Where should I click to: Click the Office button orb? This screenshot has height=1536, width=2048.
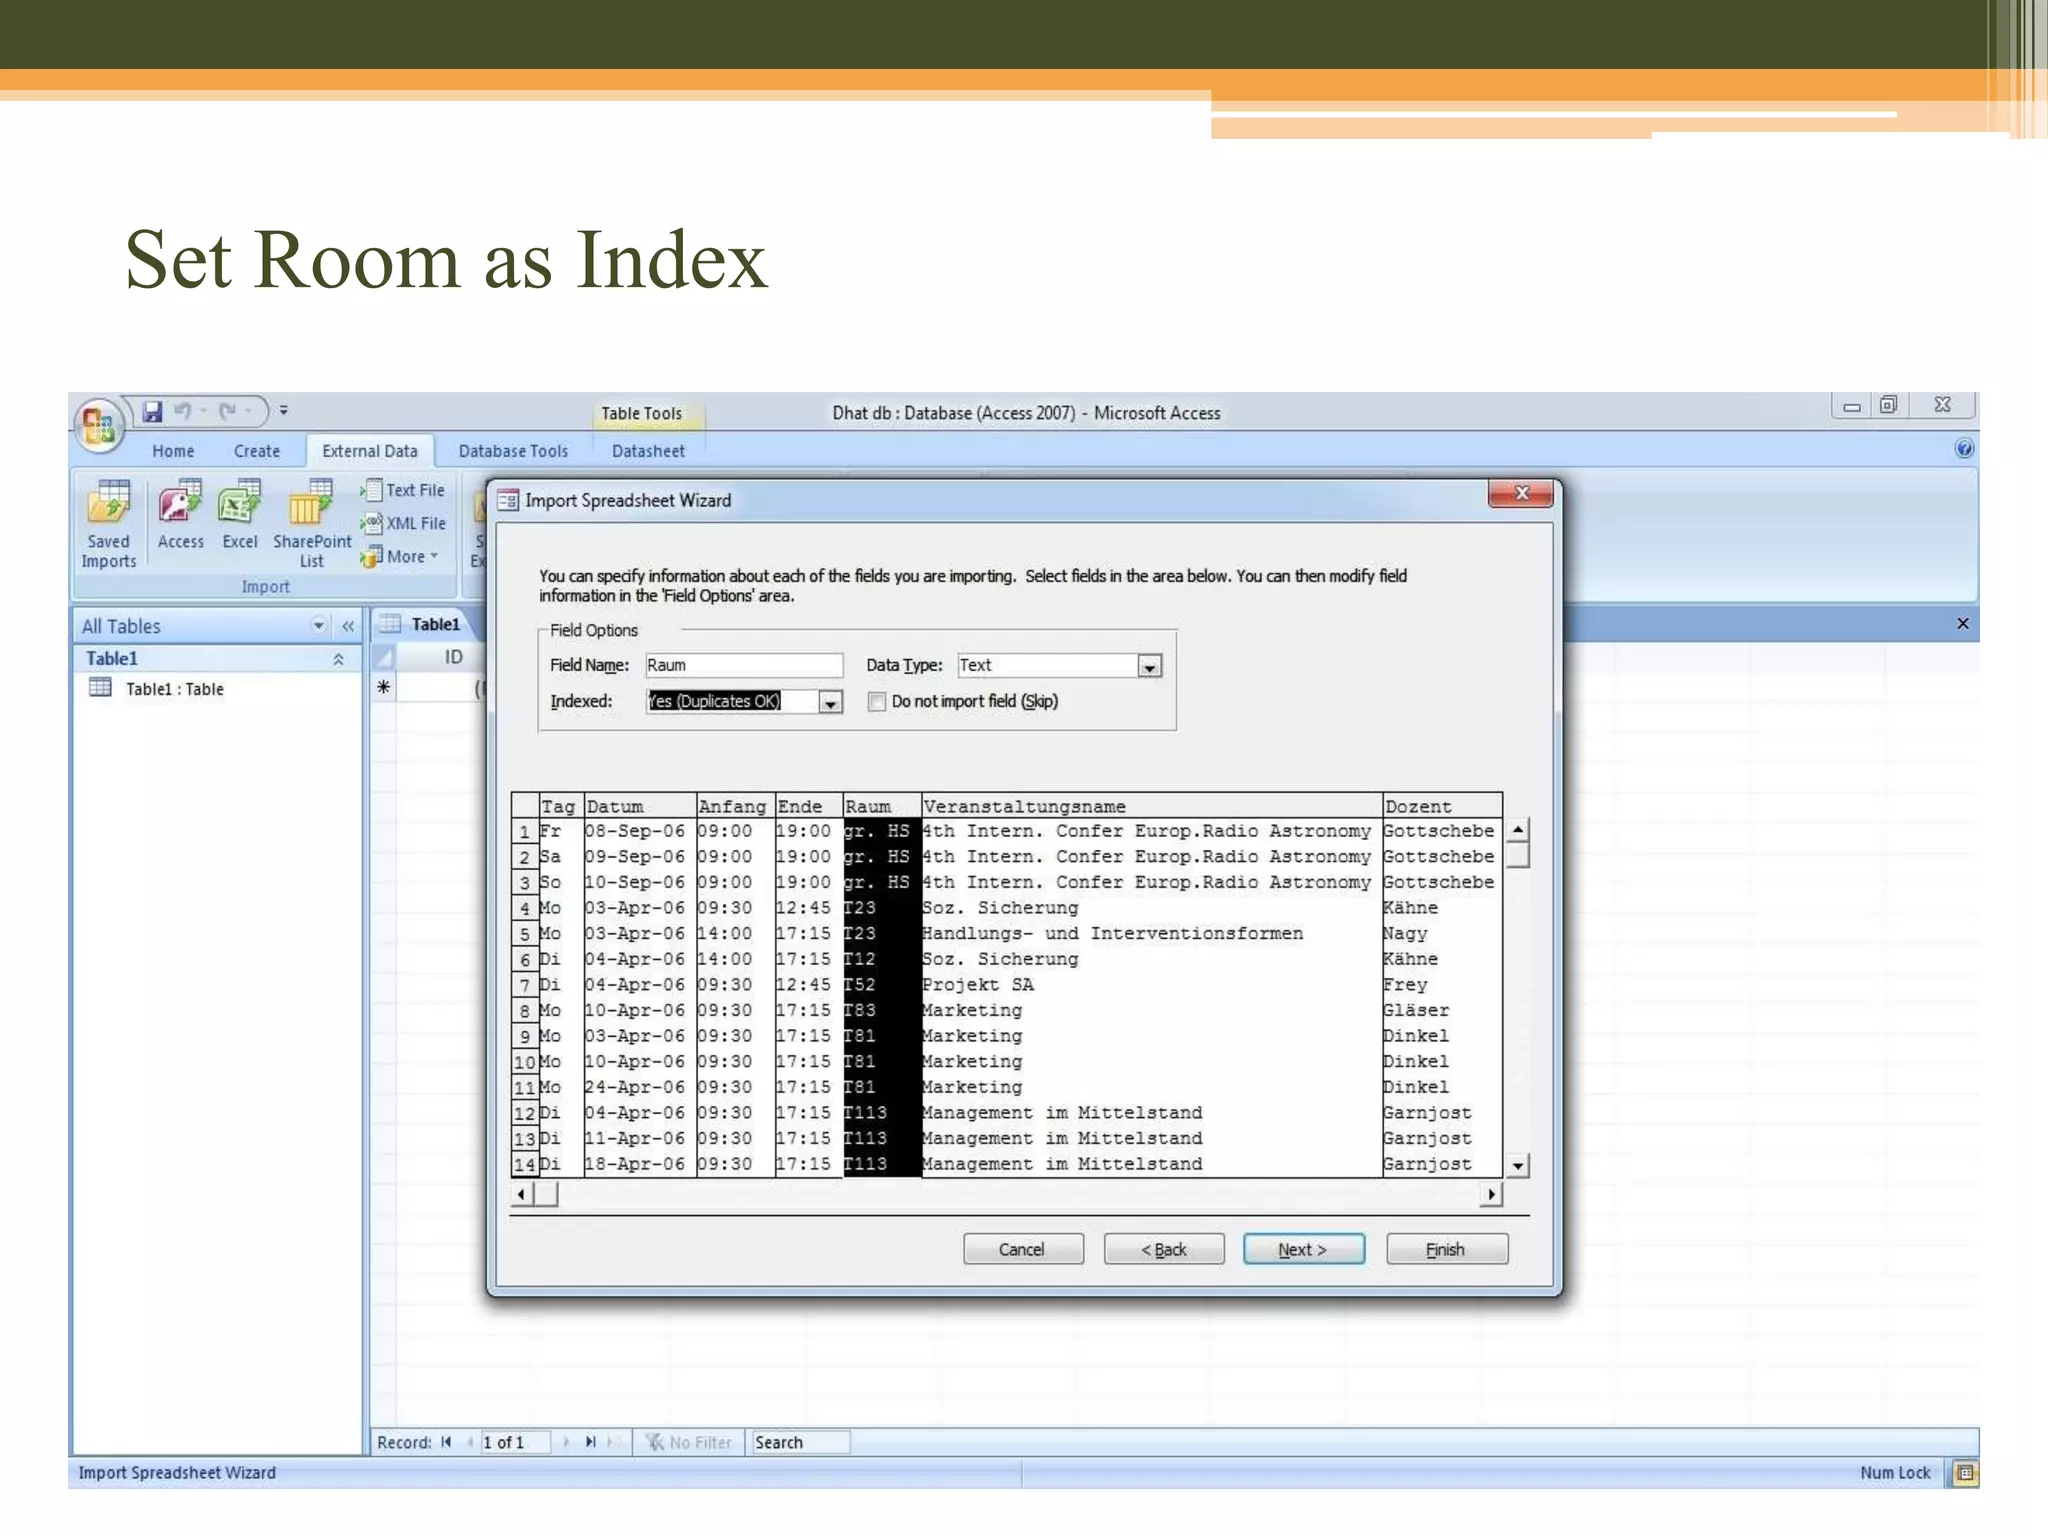pos(98,425)
